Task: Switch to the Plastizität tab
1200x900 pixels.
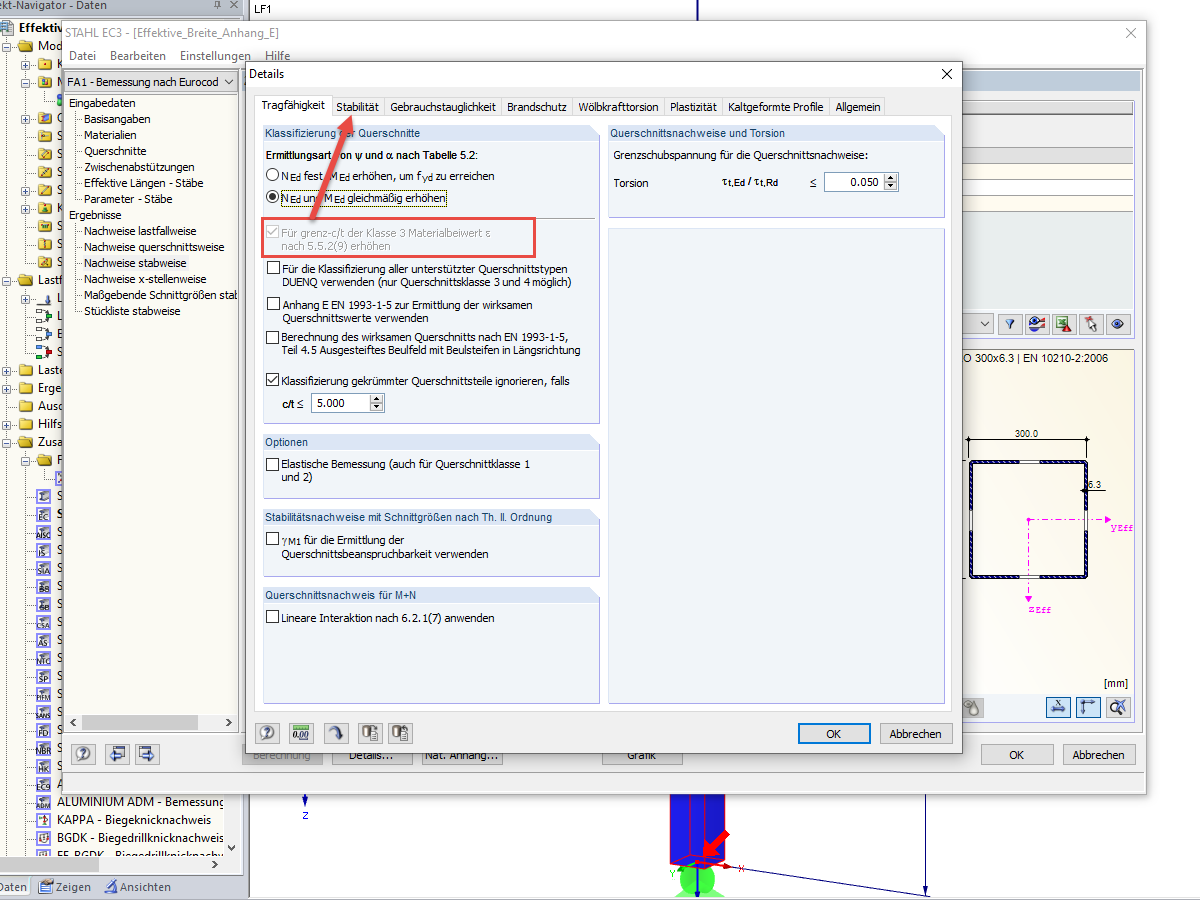Action: pyautogui.click(x=693, y=107)
